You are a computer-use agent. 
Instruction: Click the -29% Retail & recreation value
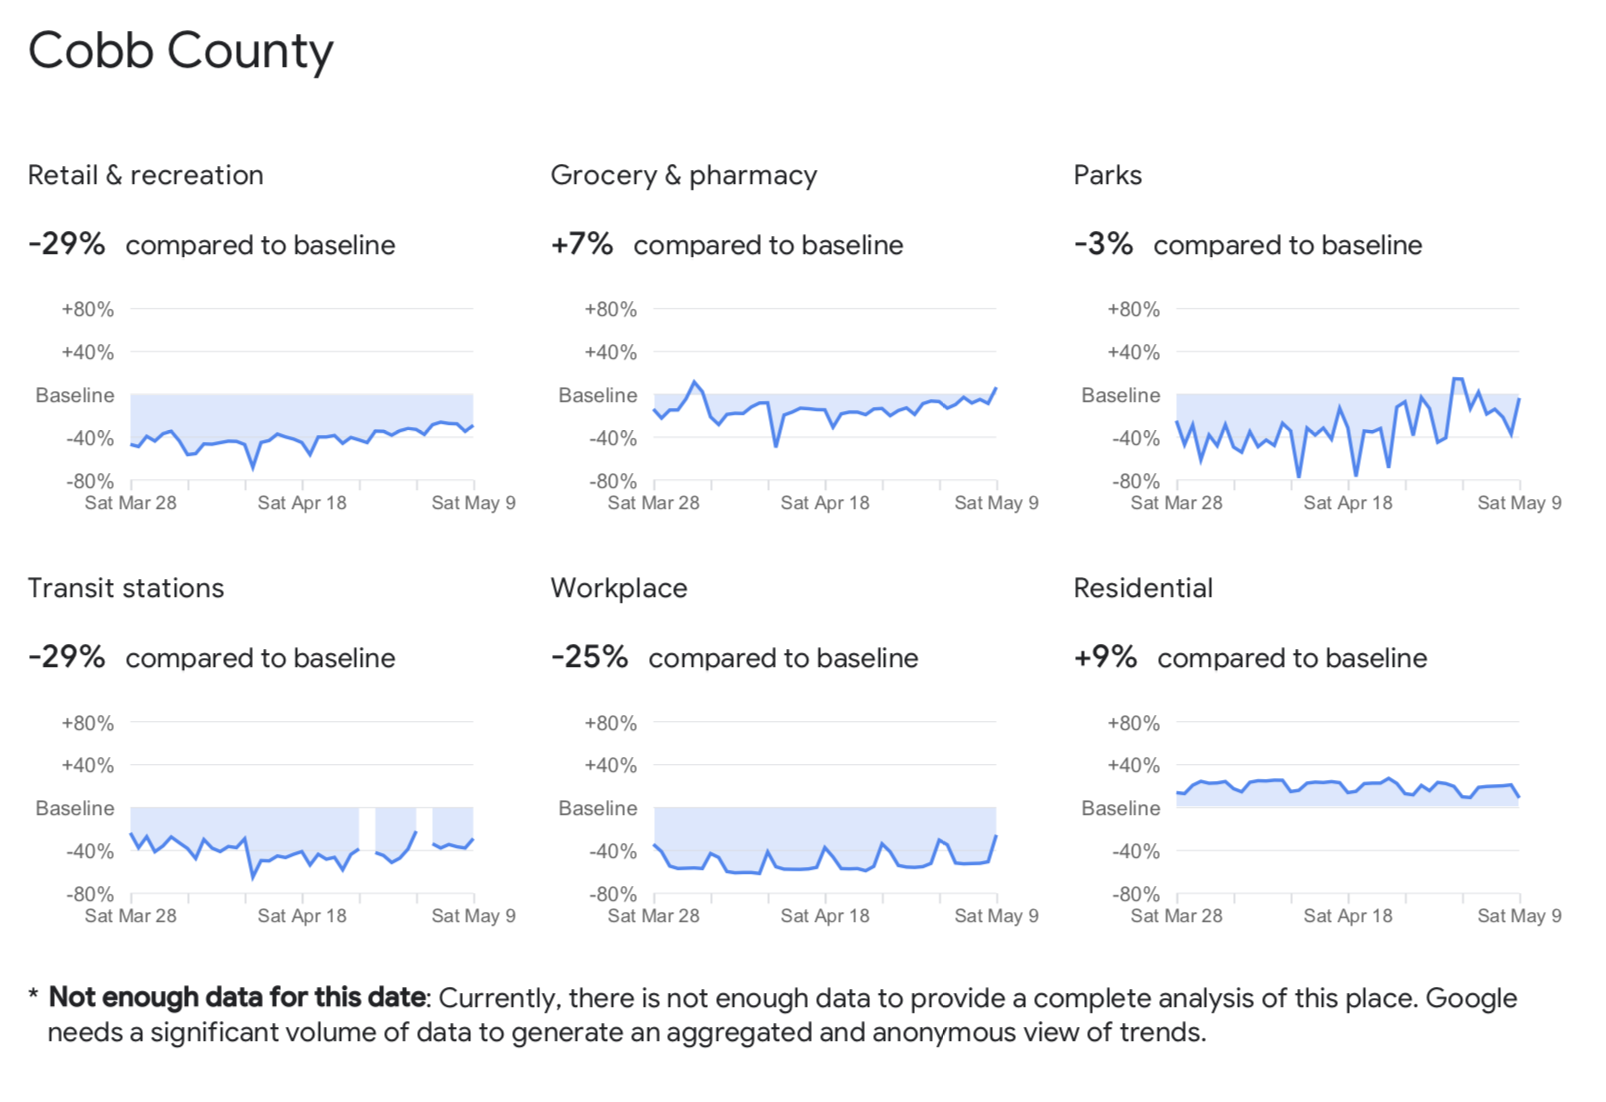click(66, 244)
